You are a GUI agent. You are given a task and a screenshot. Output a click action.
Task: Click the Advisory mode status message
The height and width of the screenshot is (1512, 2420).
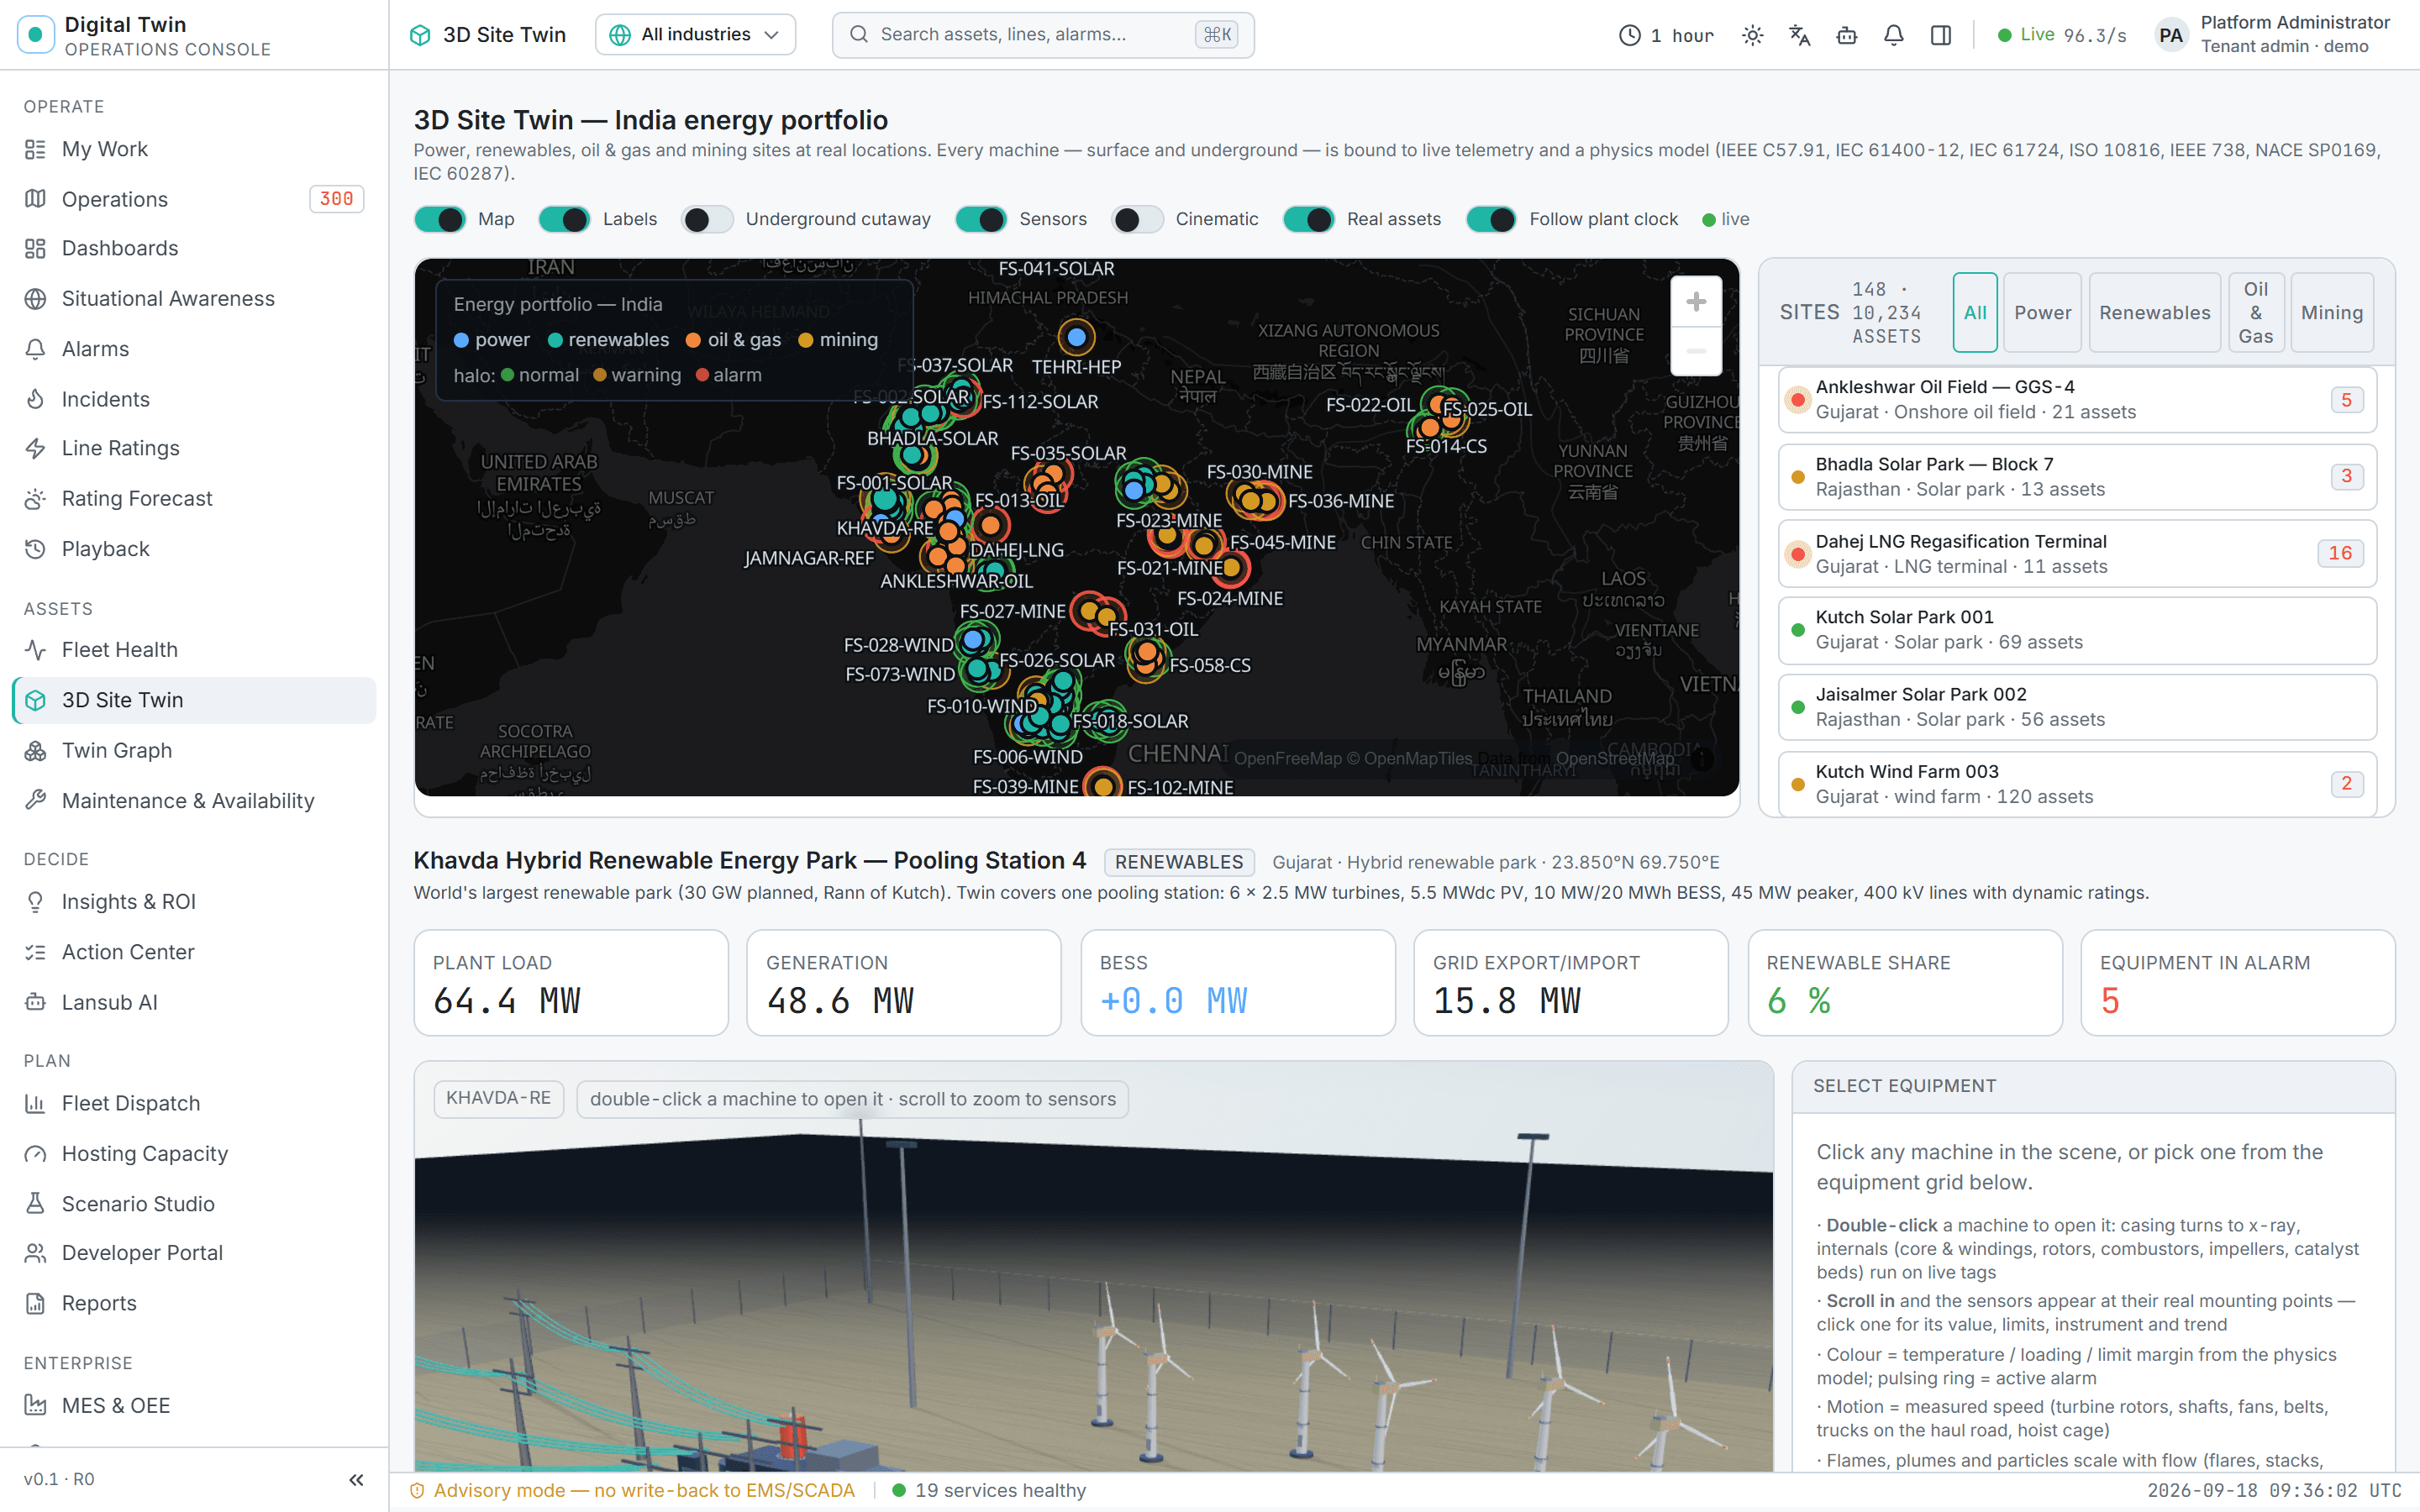(633, 1490)
